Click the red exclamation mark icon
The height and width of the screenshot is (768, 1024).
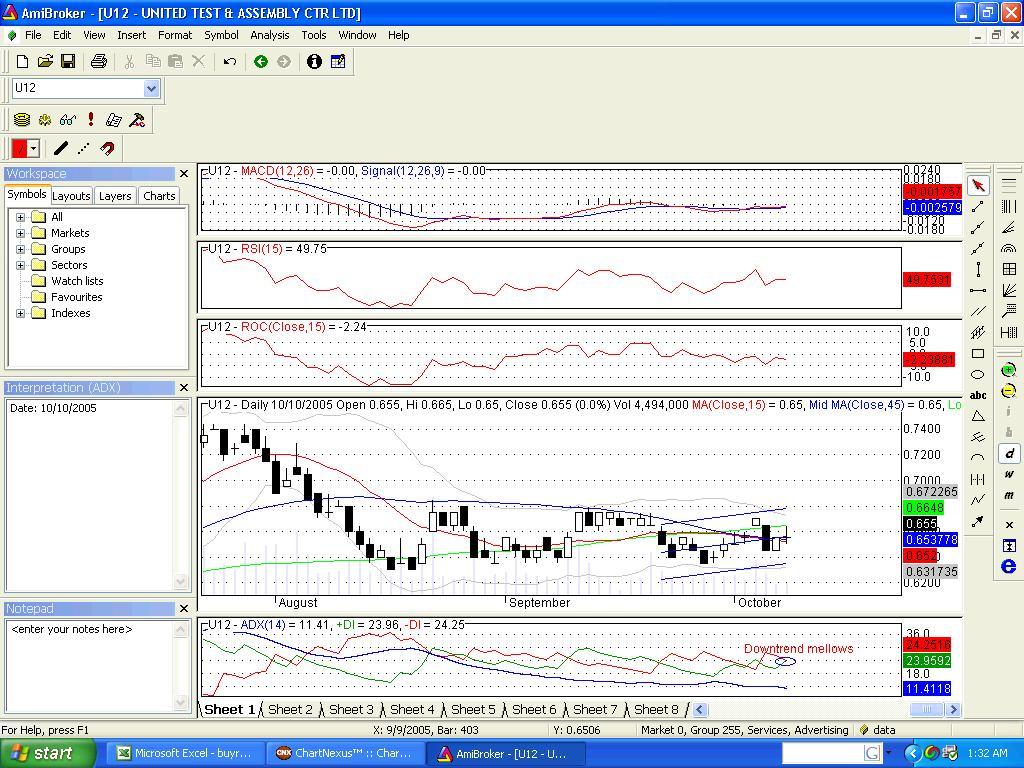91,120
